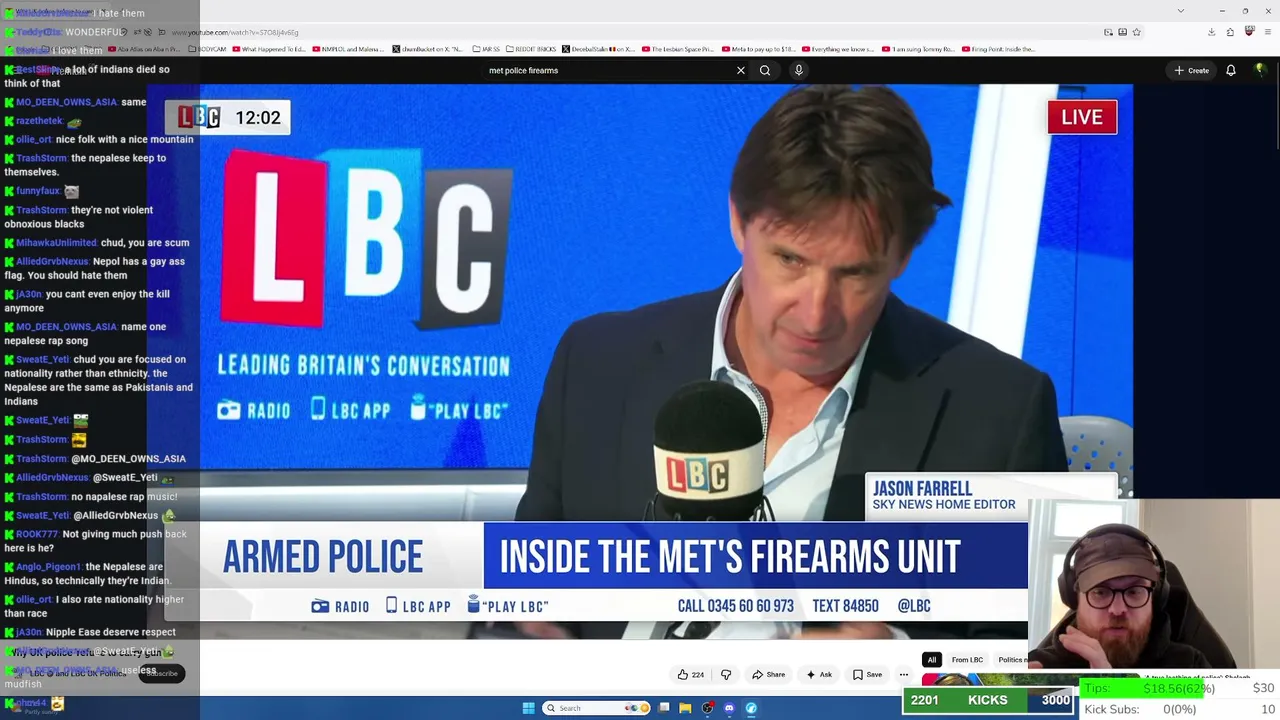Open Task View on the taskbar
This screenshot has width=1280, height=720.
coord(663,708)
